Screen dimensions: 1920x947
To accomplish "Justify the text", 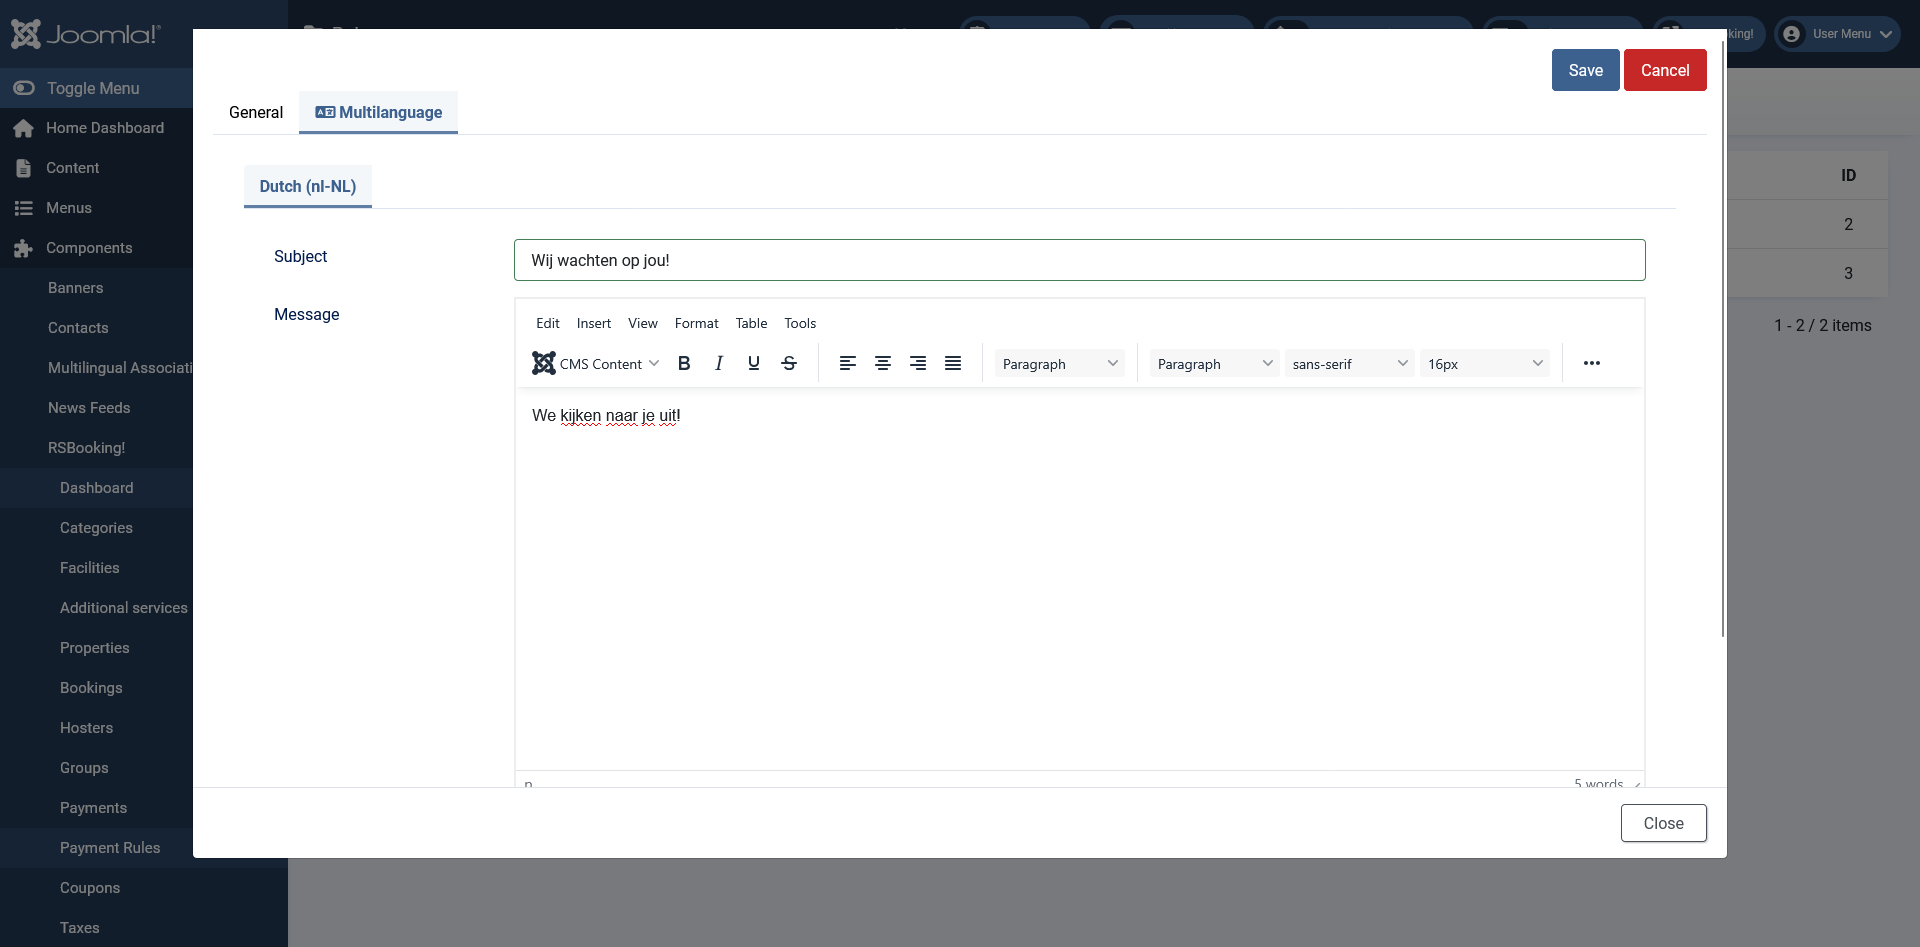I will [x=953, y=363].
